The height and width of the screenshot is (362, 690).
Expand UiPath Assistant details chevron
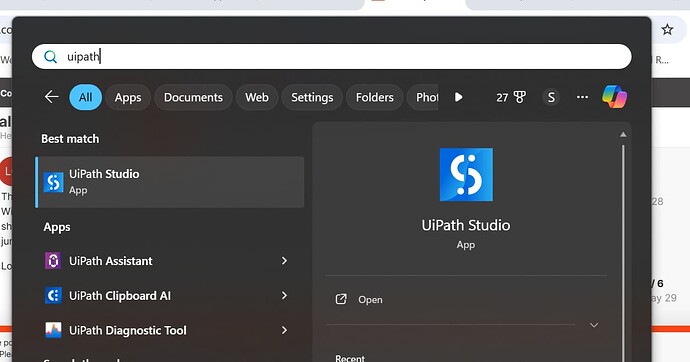284,261
